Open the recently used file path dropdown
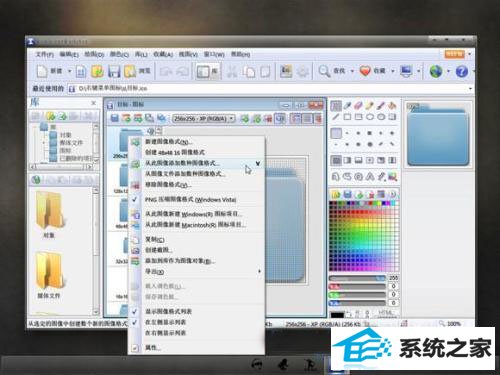This screenshot has width=500, height=375. coord(470,89)
